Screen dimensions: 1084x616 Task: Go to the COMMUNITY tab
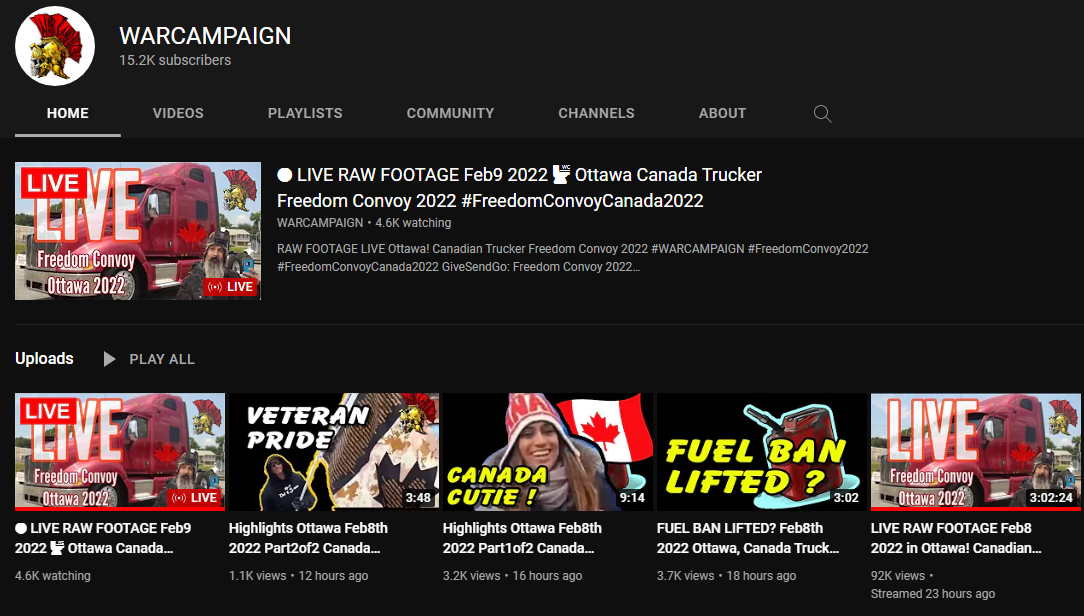450,113
